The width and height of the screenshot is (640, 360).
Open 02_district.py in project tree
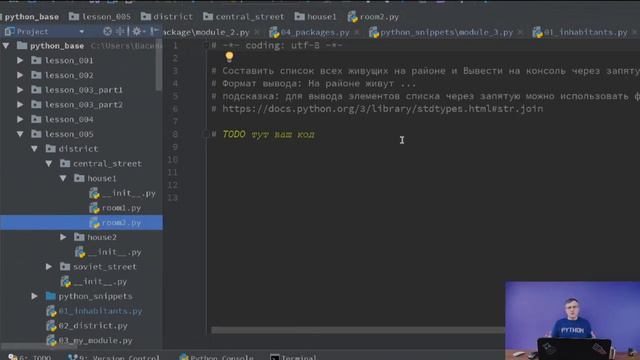(87, 325)
